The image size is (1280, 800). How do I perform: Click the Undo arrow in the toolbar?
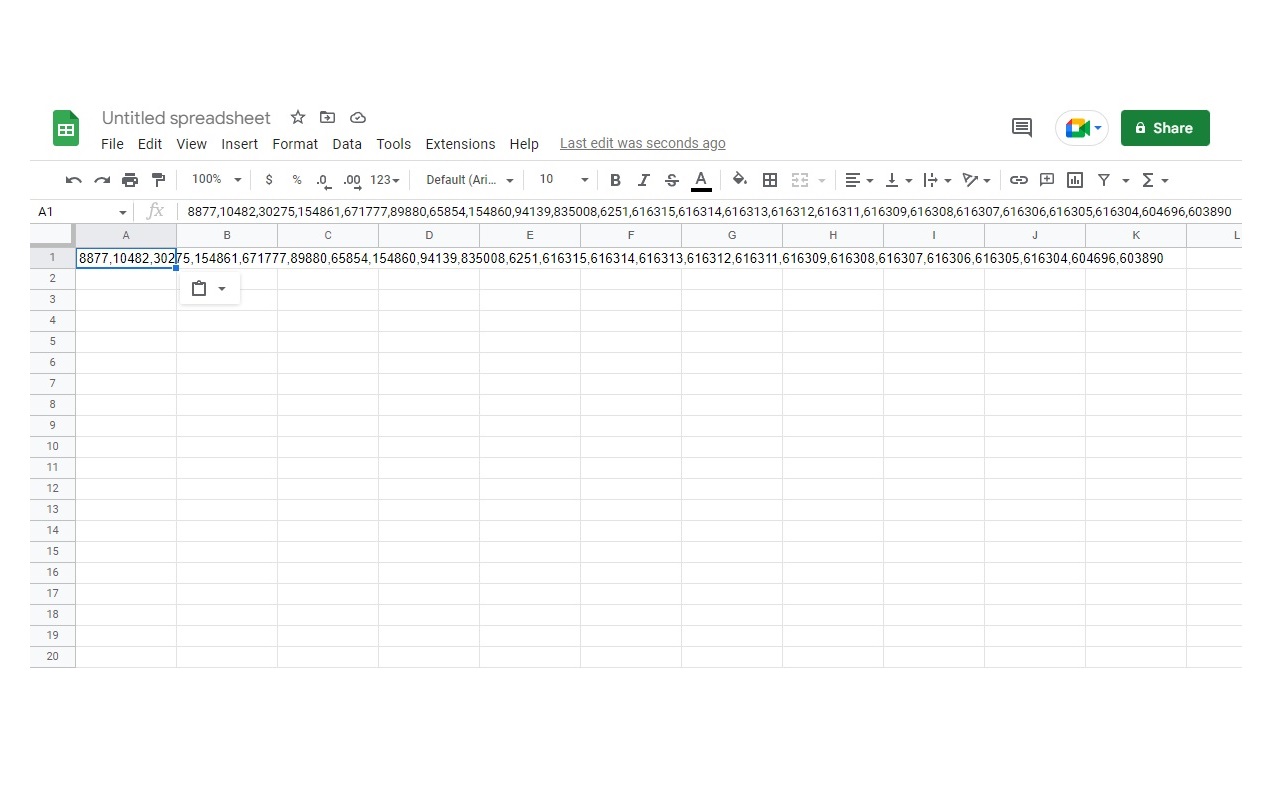coord(73,180)
